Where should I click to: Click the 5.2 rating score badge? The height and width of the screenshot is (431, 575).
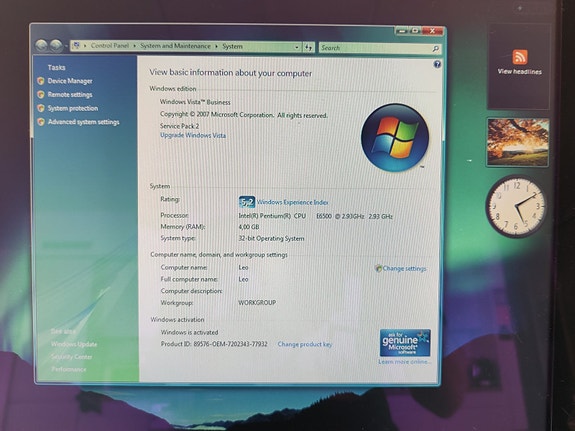click(x=247, y=202)
